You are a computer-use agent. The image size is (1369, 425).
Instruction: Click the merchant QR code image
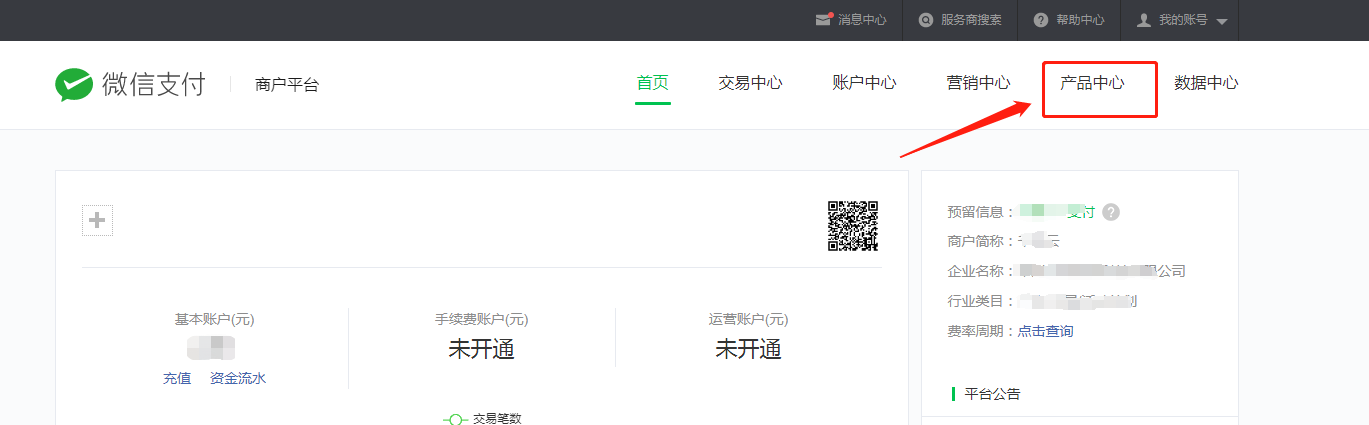(x=852, y=226)
